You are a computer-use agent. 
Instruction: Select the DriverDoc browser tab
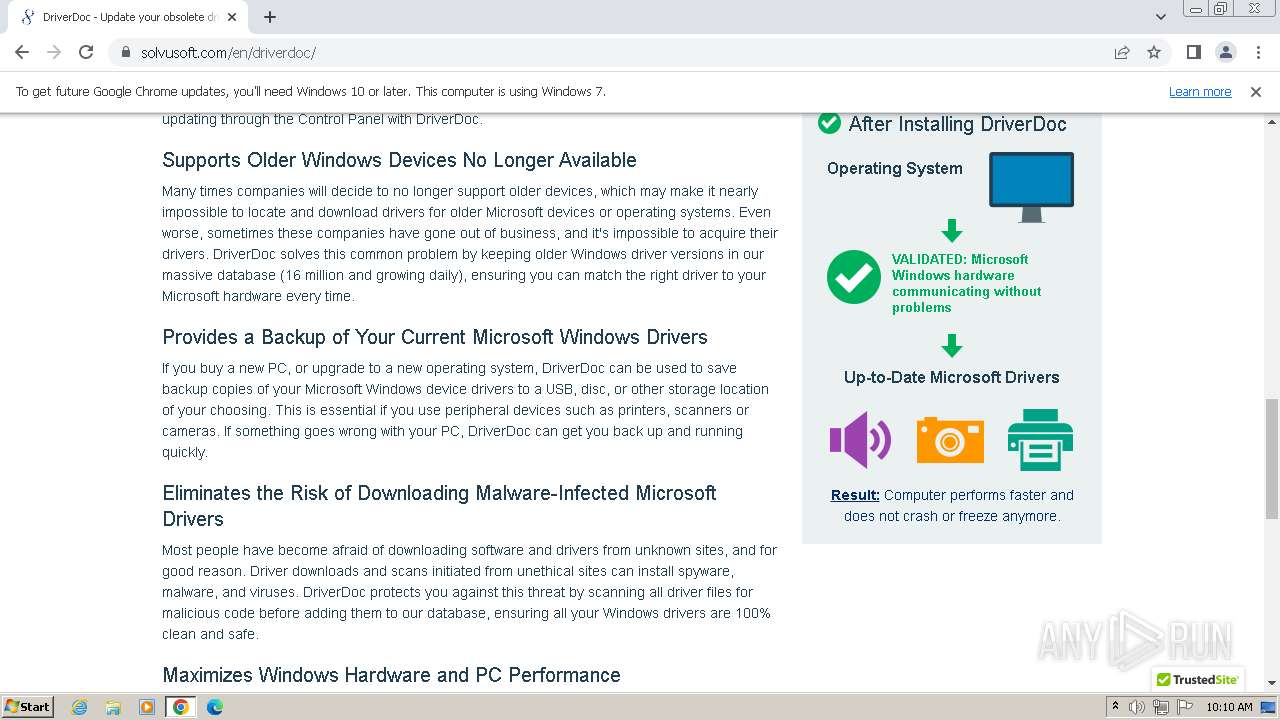130,17
